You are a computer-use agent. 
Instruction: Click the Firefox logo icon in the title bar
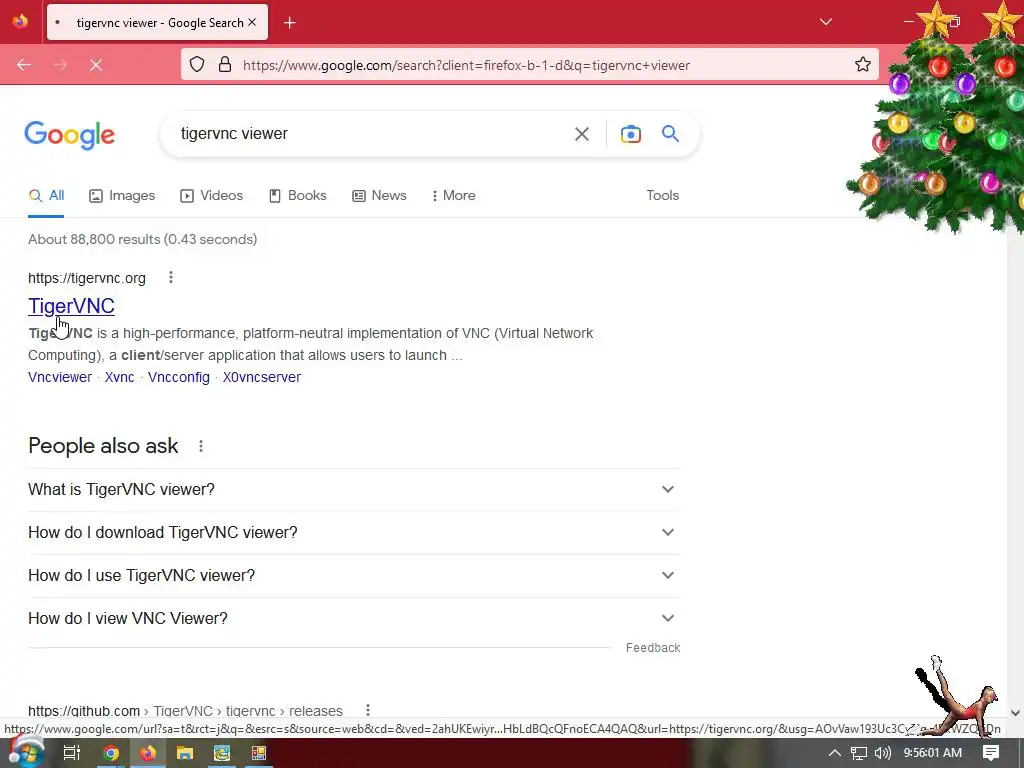pos(20,22)
